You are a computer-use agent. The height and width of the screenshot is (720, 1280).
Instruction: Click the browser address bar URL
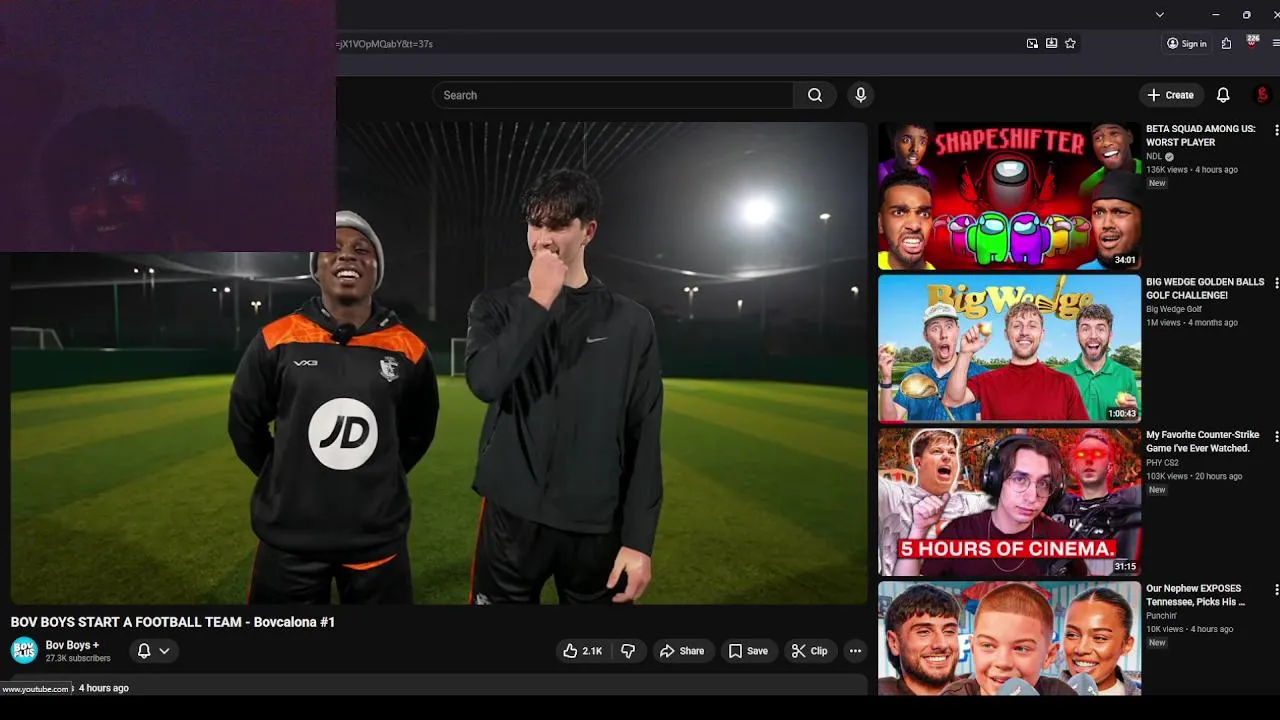click(x=386, y=44)
